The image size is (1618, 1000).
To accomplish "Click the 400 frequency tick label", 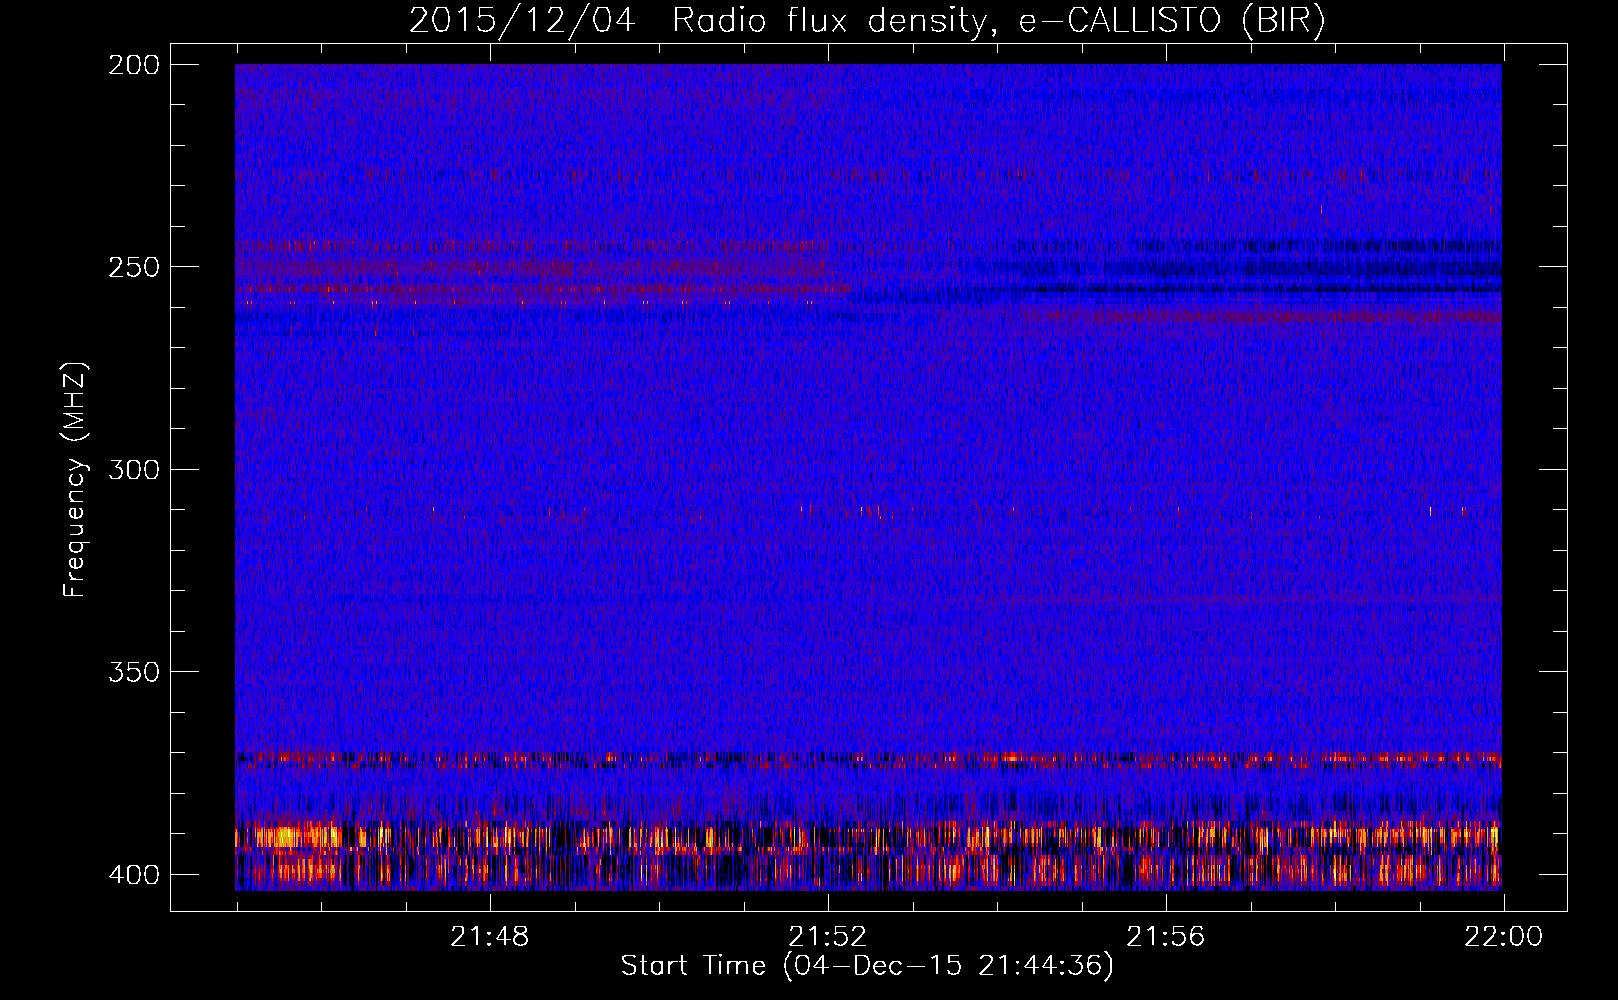I will click(133, 874).
